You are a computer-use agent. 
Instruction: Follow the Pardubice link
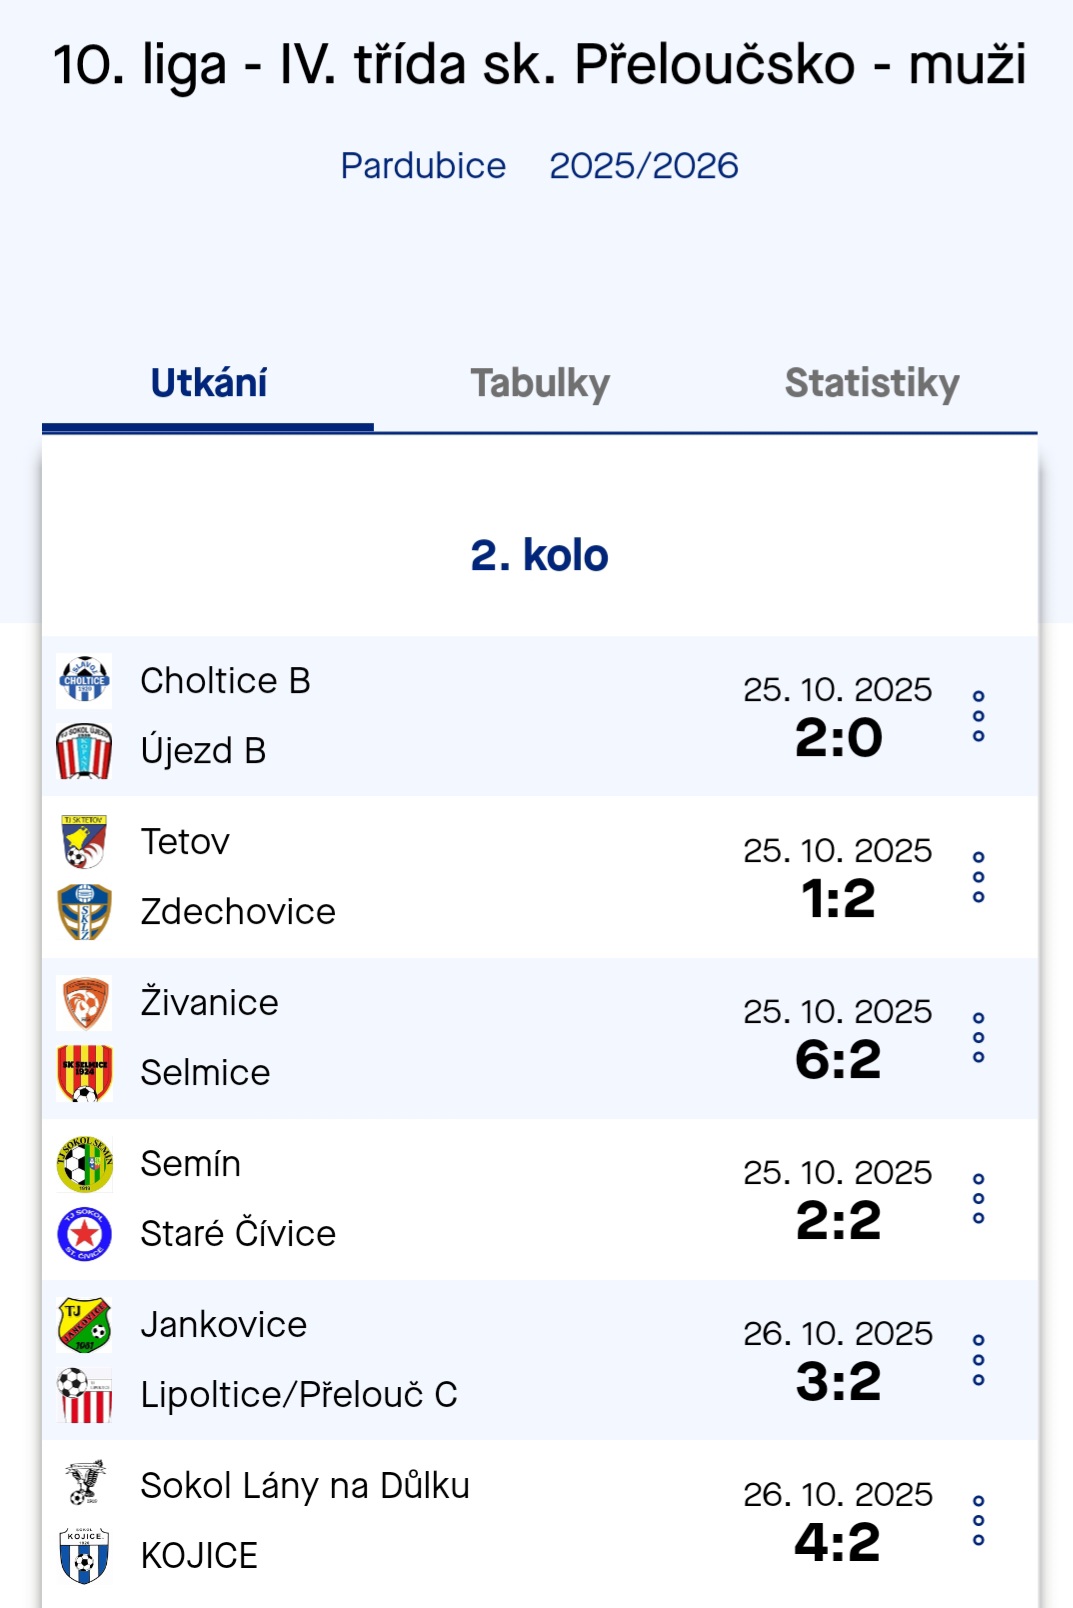point(423,166)
